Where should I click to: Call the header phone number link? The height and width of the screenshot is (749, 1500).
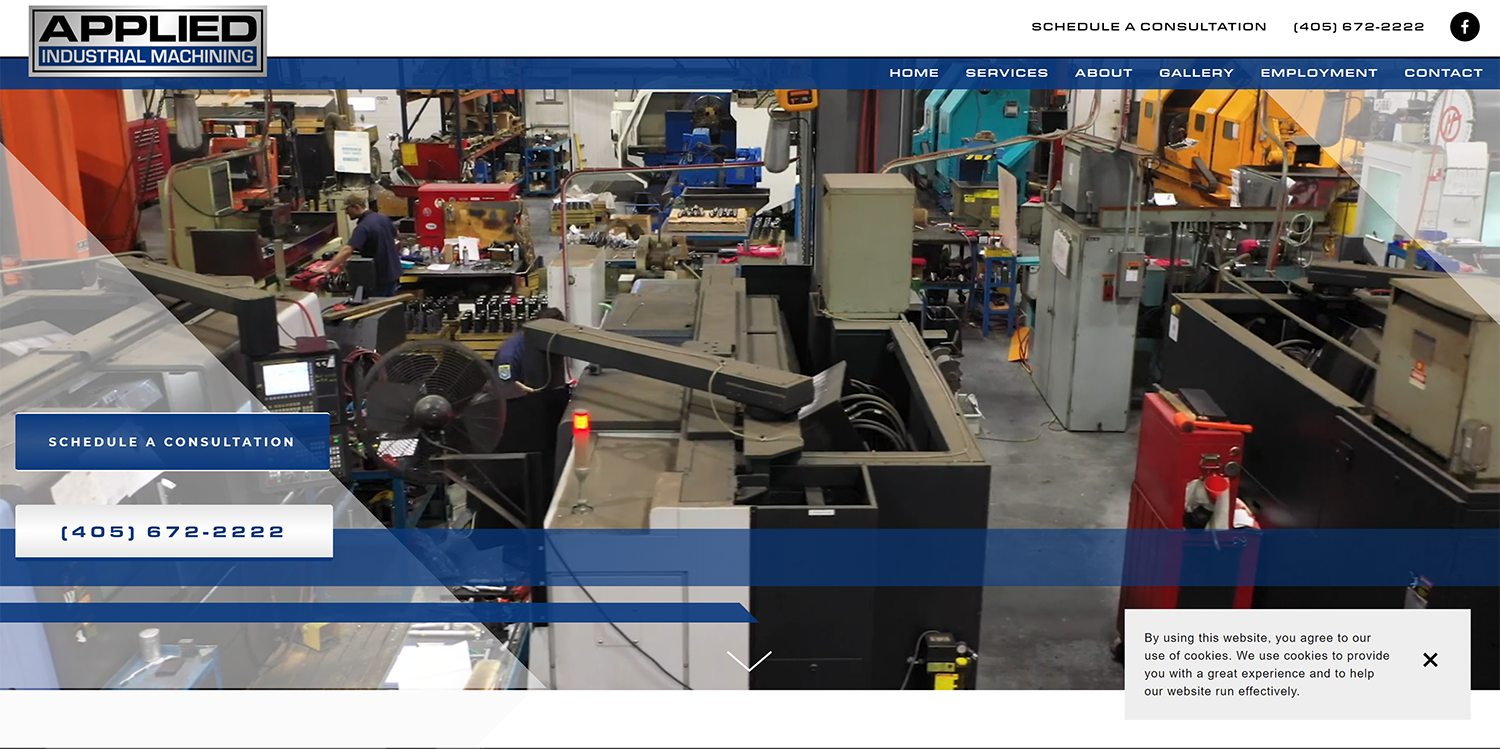point(1359,27)
